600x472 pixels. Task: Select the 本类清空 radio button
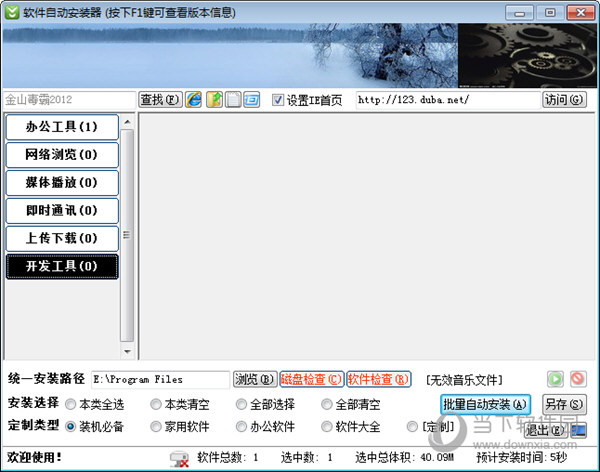pos(156,404)
